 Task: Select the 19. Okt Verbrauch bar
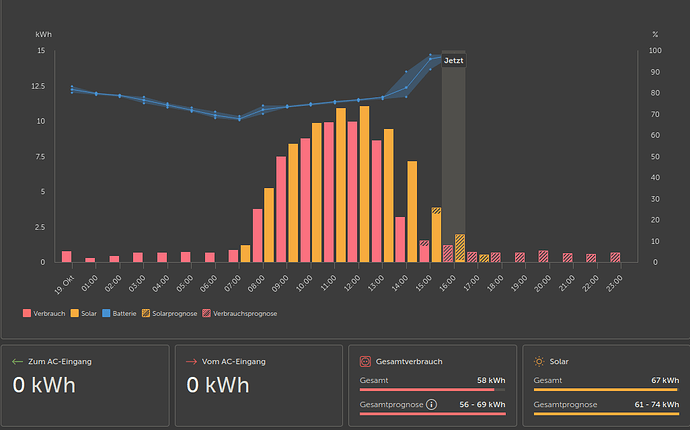coord(66,257)
